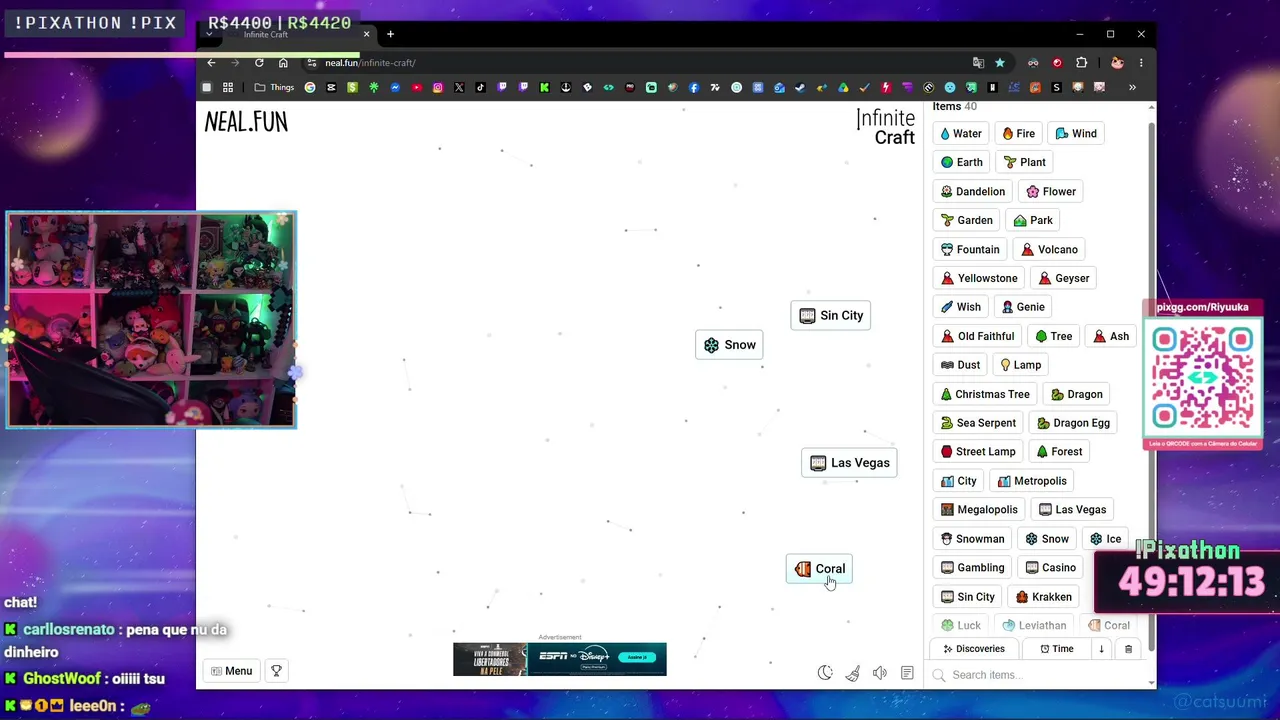
Task: Select the Krakken item in the sidebar
Action: (x=1043, y=597)
